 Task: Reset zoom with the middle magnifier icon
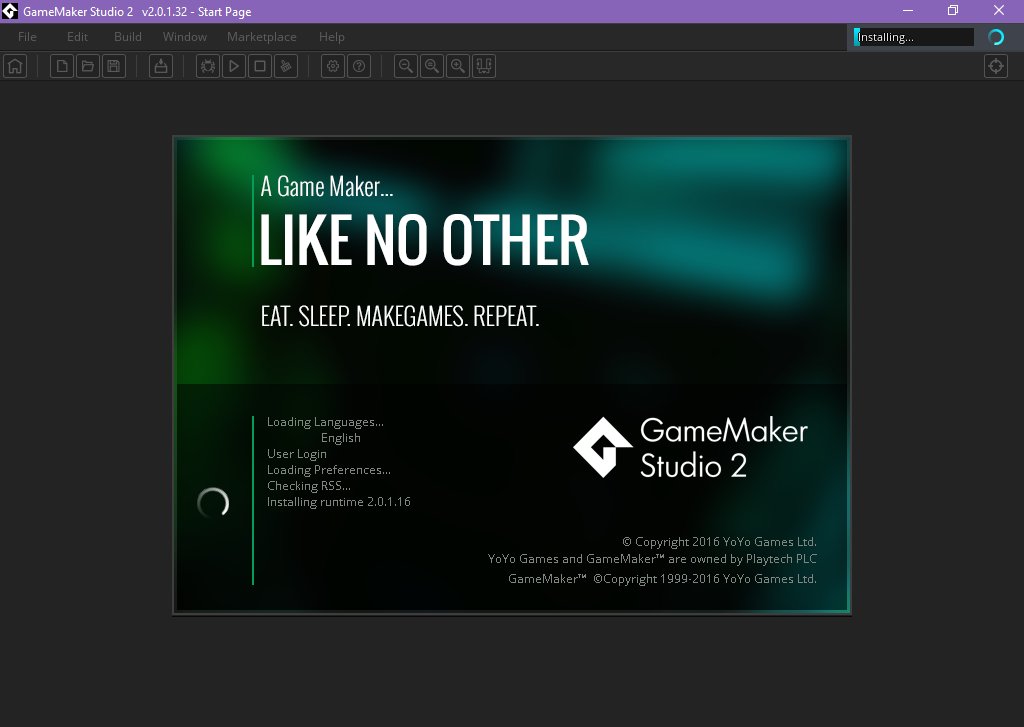(432, 66)
